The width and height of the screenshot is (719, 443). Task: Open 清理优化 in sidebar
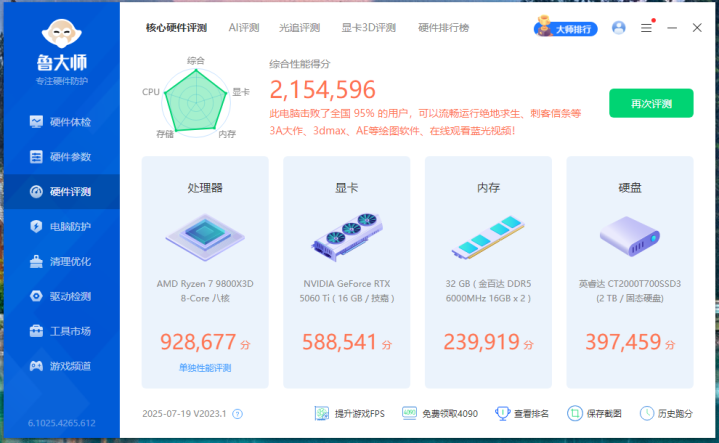tap(61, 261)
